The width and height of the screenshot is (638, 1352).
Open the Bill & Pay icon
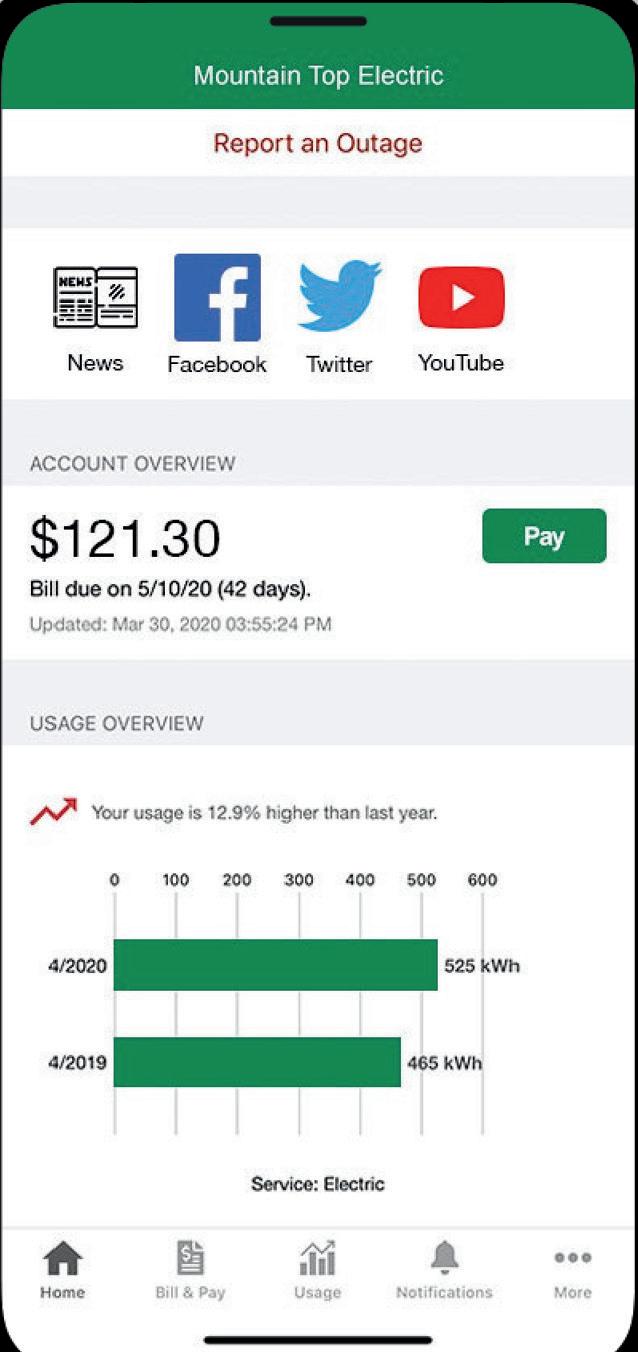click(x=190, y=1258)
